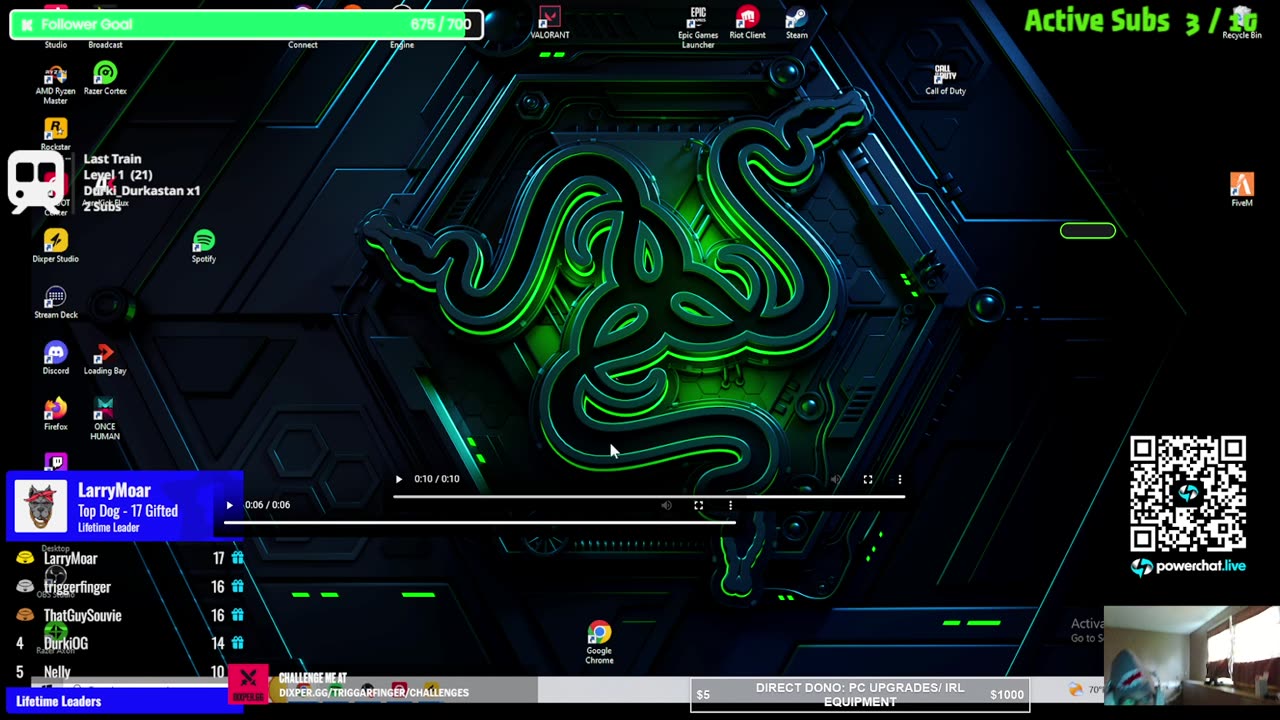Open the Dixper Studio shortcut
Viewport: 1280px width, 720px height.
click(56, 246)
